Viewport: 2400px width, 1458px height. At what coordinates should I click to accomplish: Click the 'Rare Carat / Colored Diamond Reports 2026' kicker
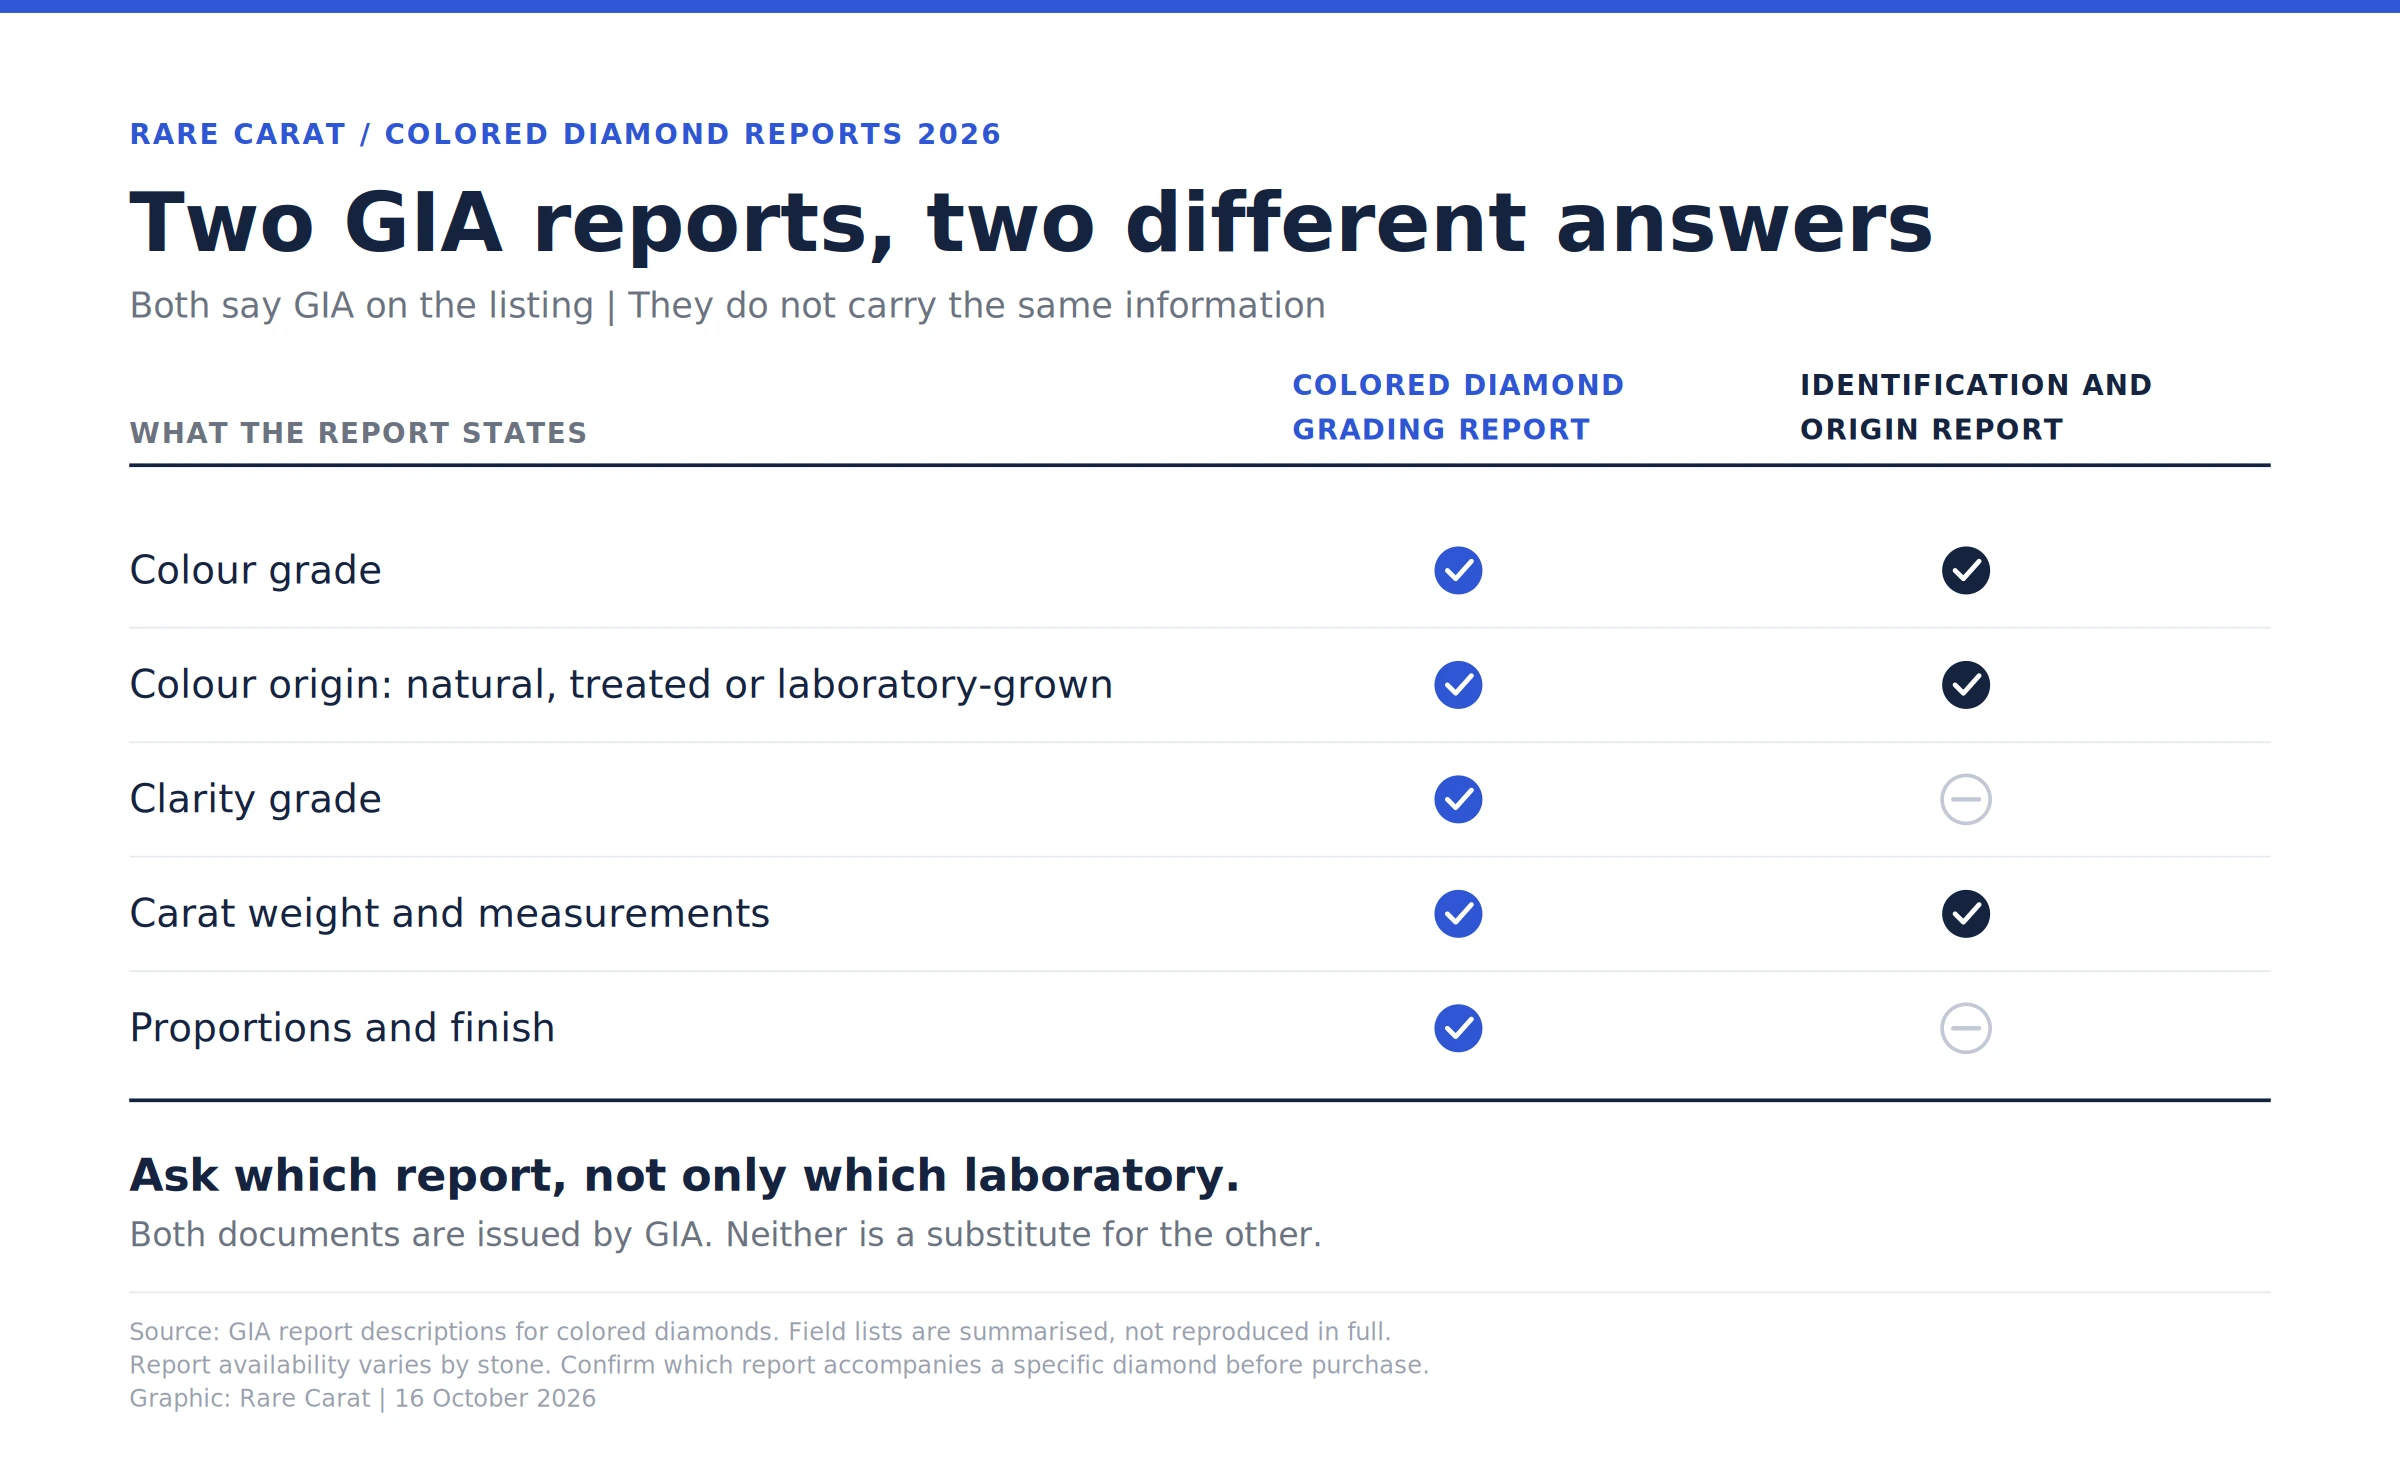point(565,134)
